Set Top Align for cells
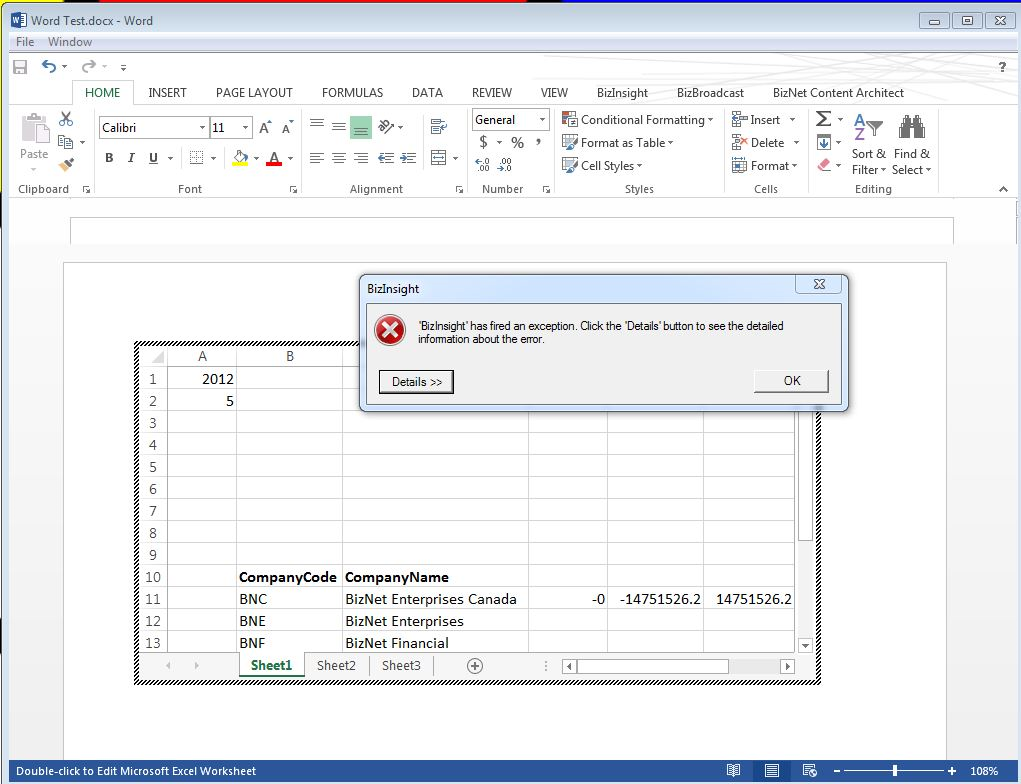 [x=317, y=124]
